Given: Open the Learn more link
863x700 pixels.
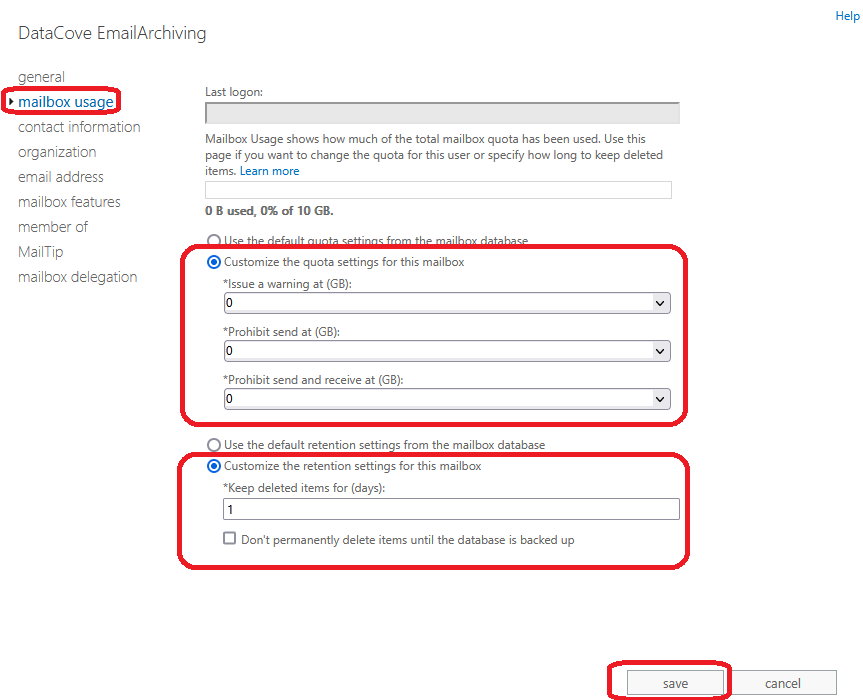Looking at the screenshot, I should click(x=269, y=171).
